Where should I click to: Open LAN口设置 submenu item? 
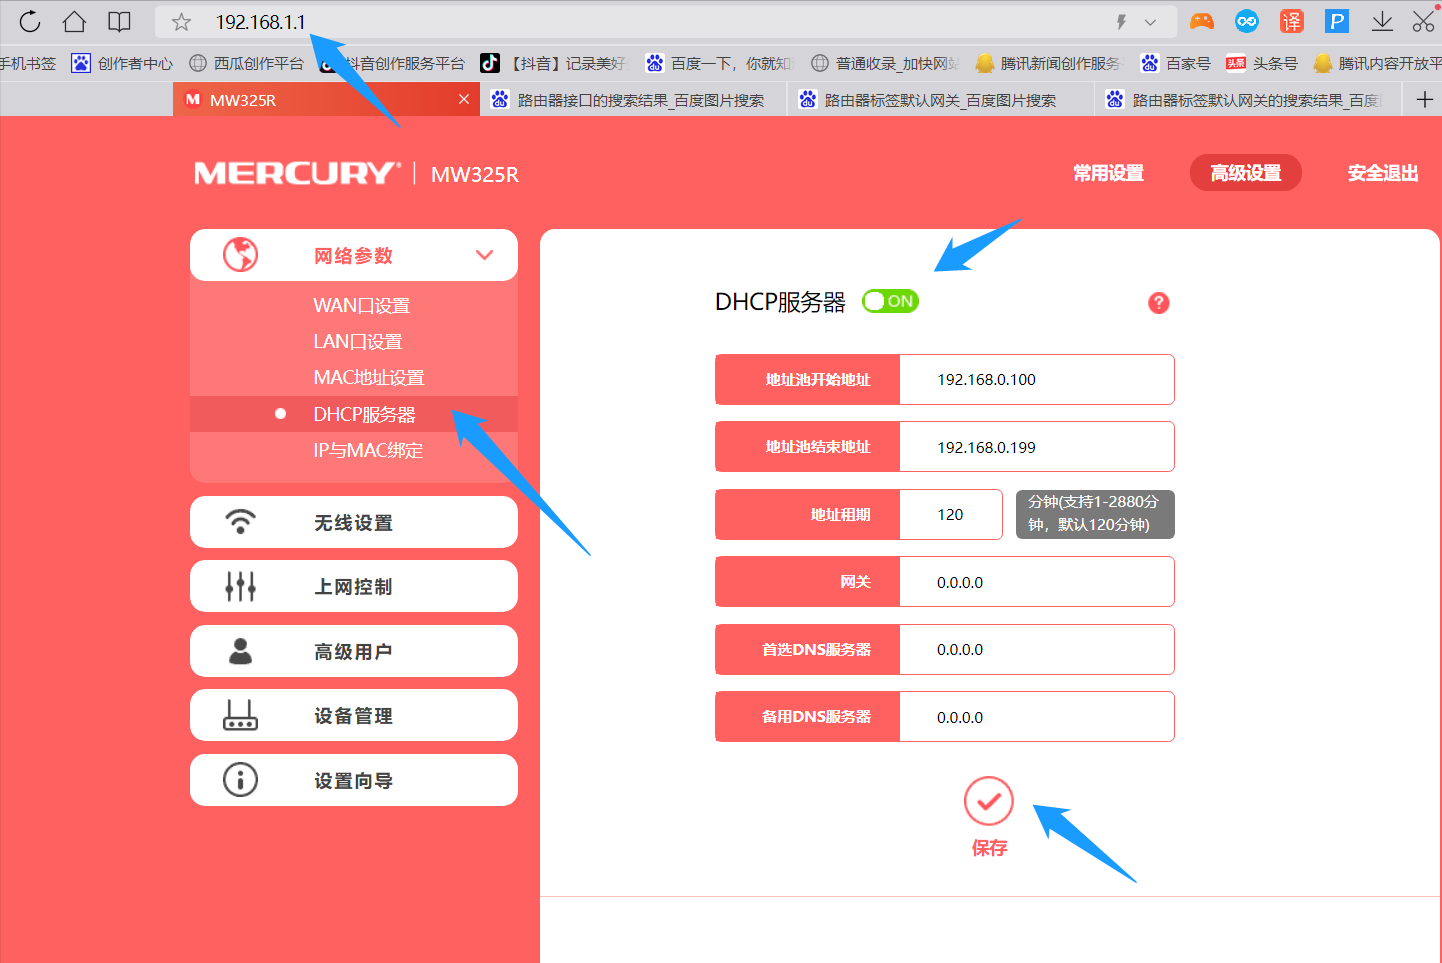point(358,341)
